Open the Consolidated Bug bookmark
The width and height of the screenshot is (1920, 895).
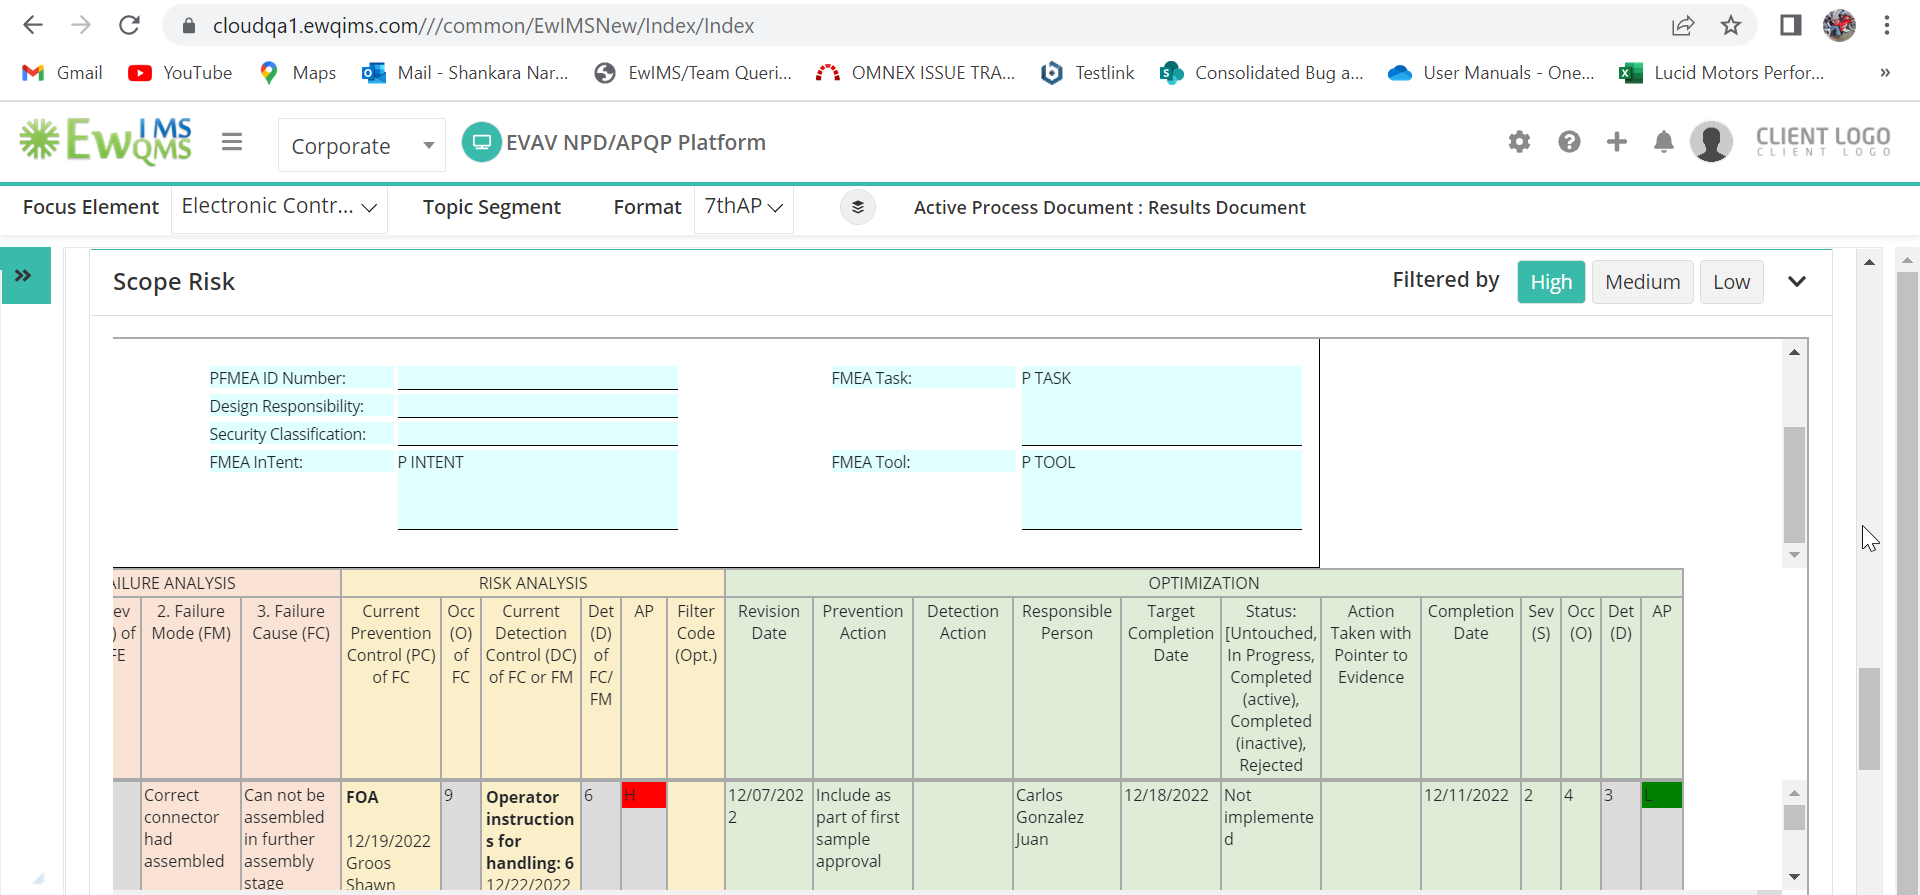click(1261, 73)
